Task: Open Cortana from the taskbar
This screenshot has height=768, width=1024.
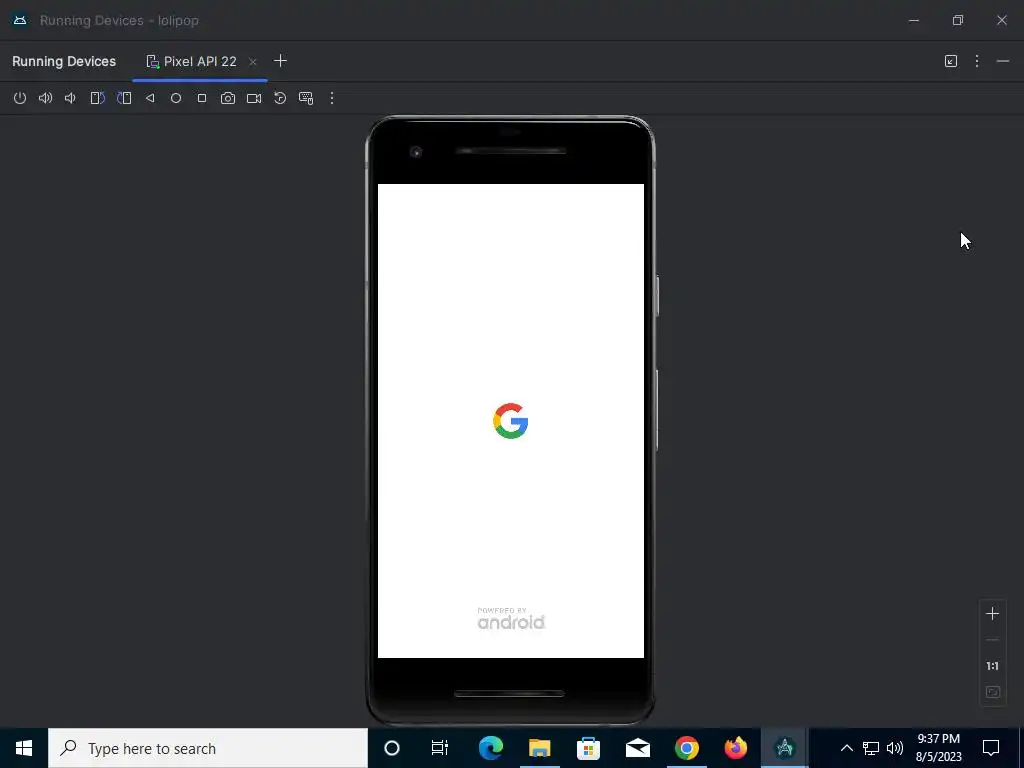Action: [x=392, y=748]
